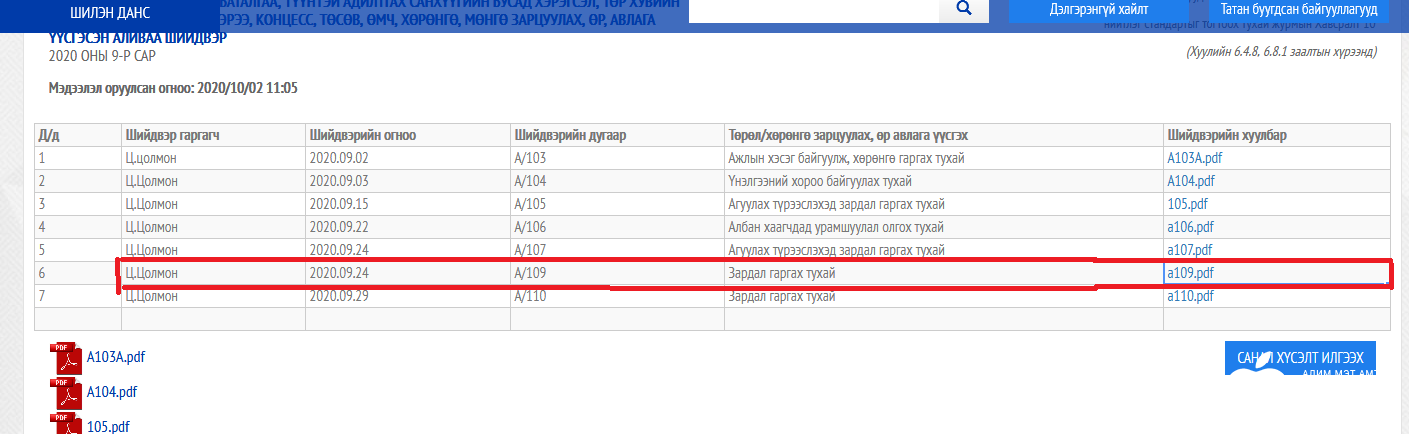Click the PDF icon beside A103A.pdf below table
Screen dimensions: 1409x434
(x=67, y=357)
